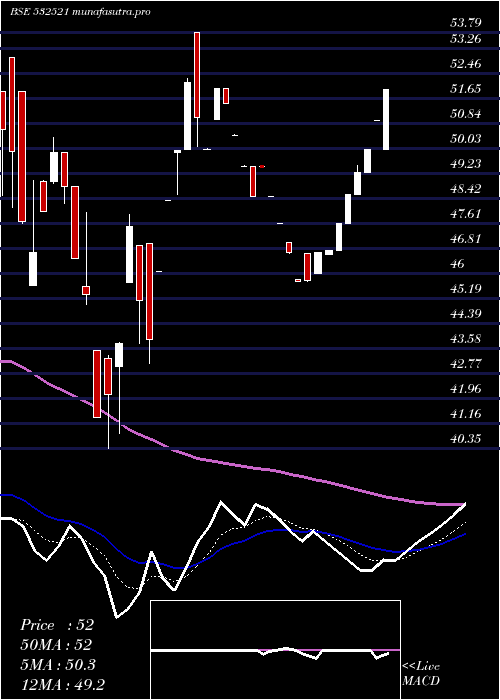500x700 pixels.
Task: Select the 41.16 price axis label
Action: [466, 414]
